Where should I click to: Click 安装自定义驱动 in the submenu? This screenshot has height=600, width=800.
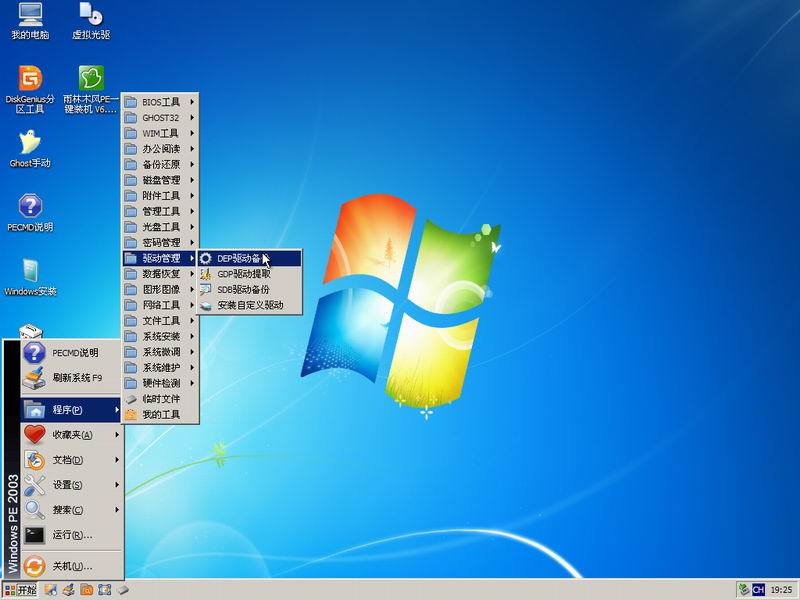250,305
